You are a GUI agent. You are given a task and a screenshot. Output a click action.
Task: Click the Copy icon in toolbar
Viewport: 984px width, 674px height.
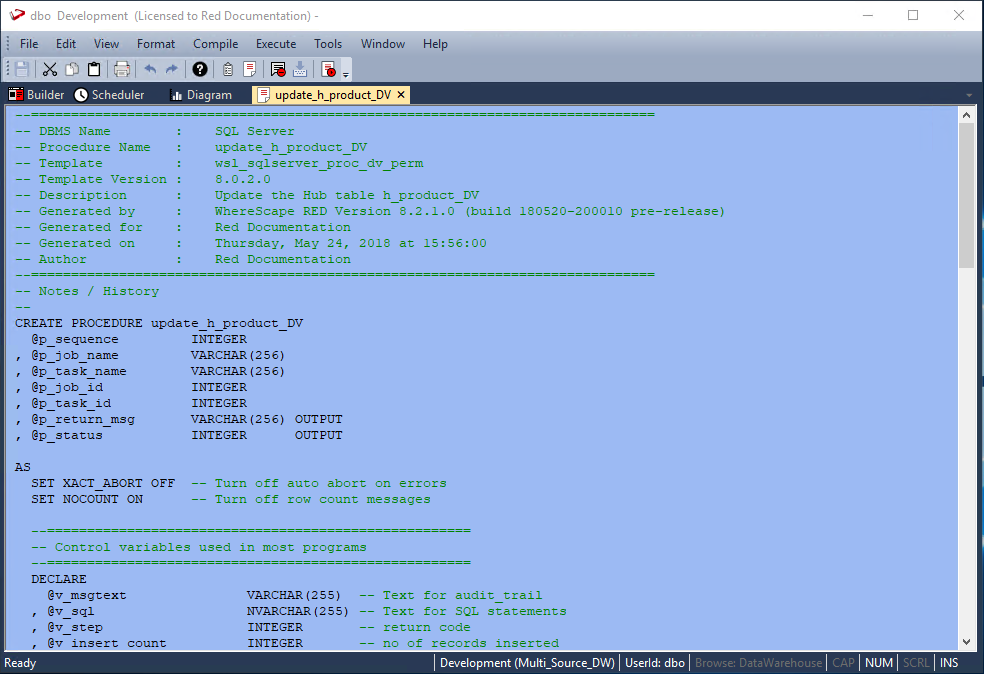coord(72,69)
